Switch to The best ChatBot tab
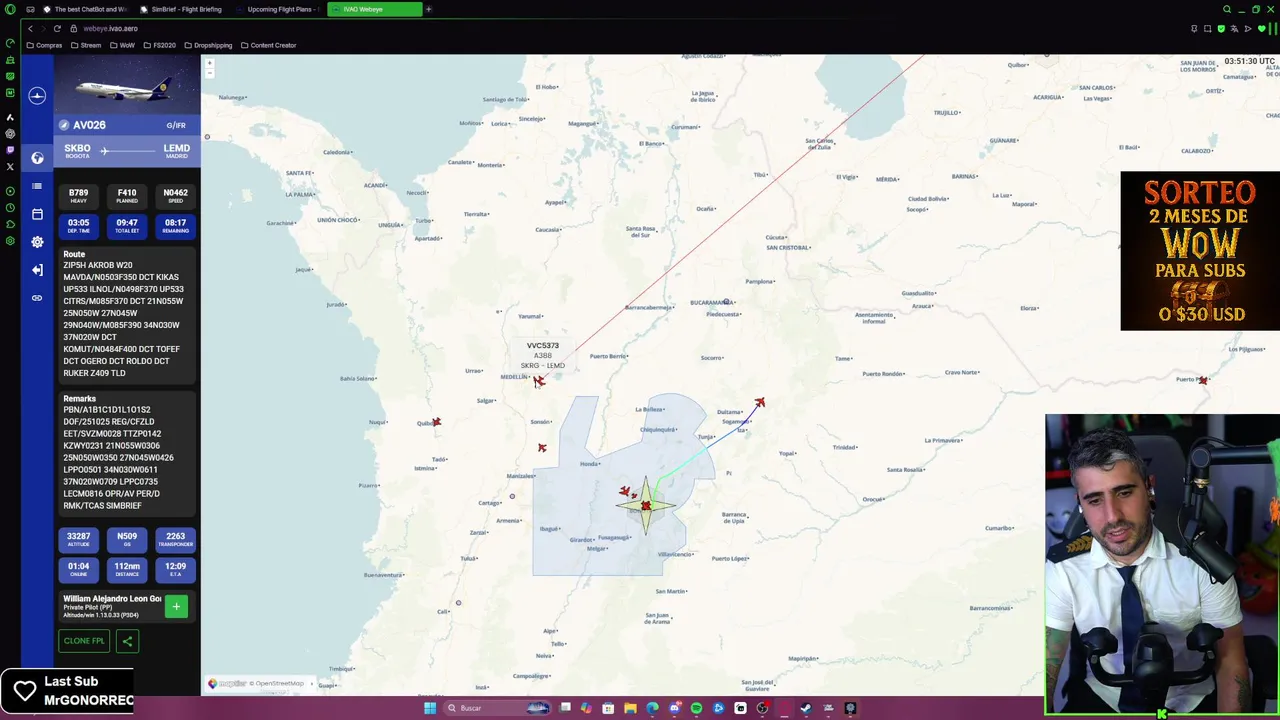 tap(85, 9)
